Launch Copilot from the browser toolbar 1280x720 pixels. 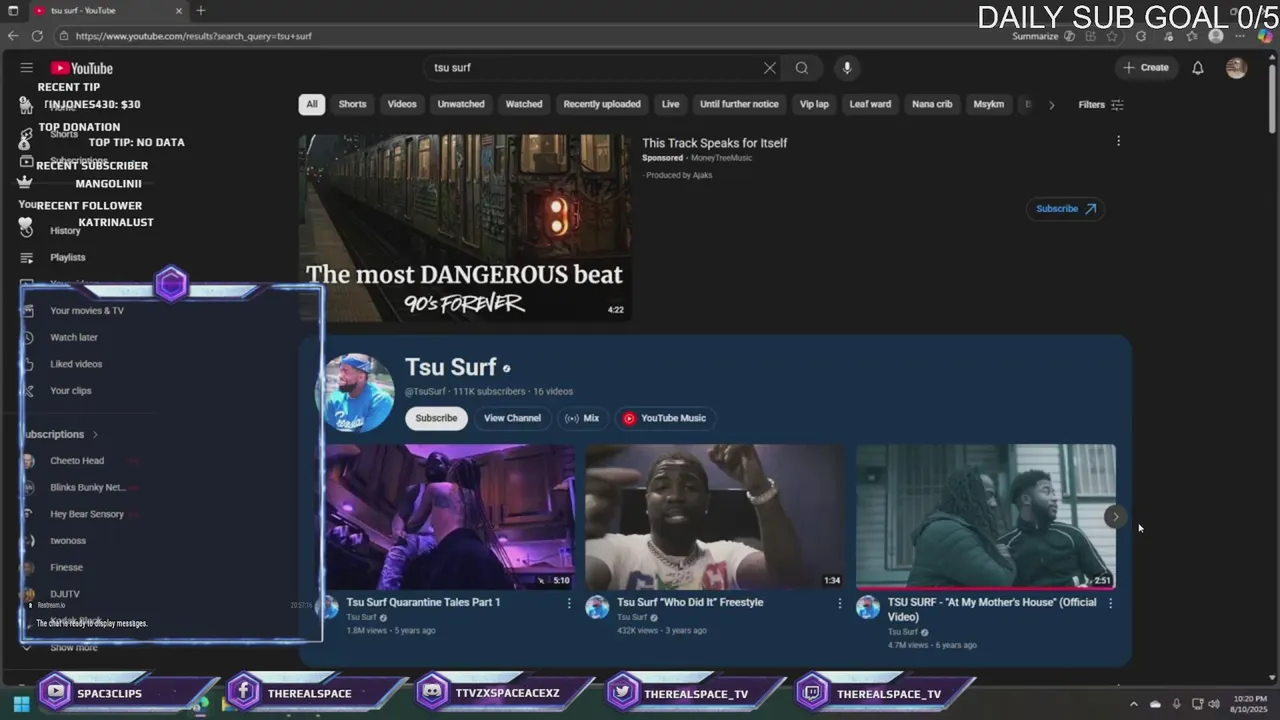(1265, 36)
